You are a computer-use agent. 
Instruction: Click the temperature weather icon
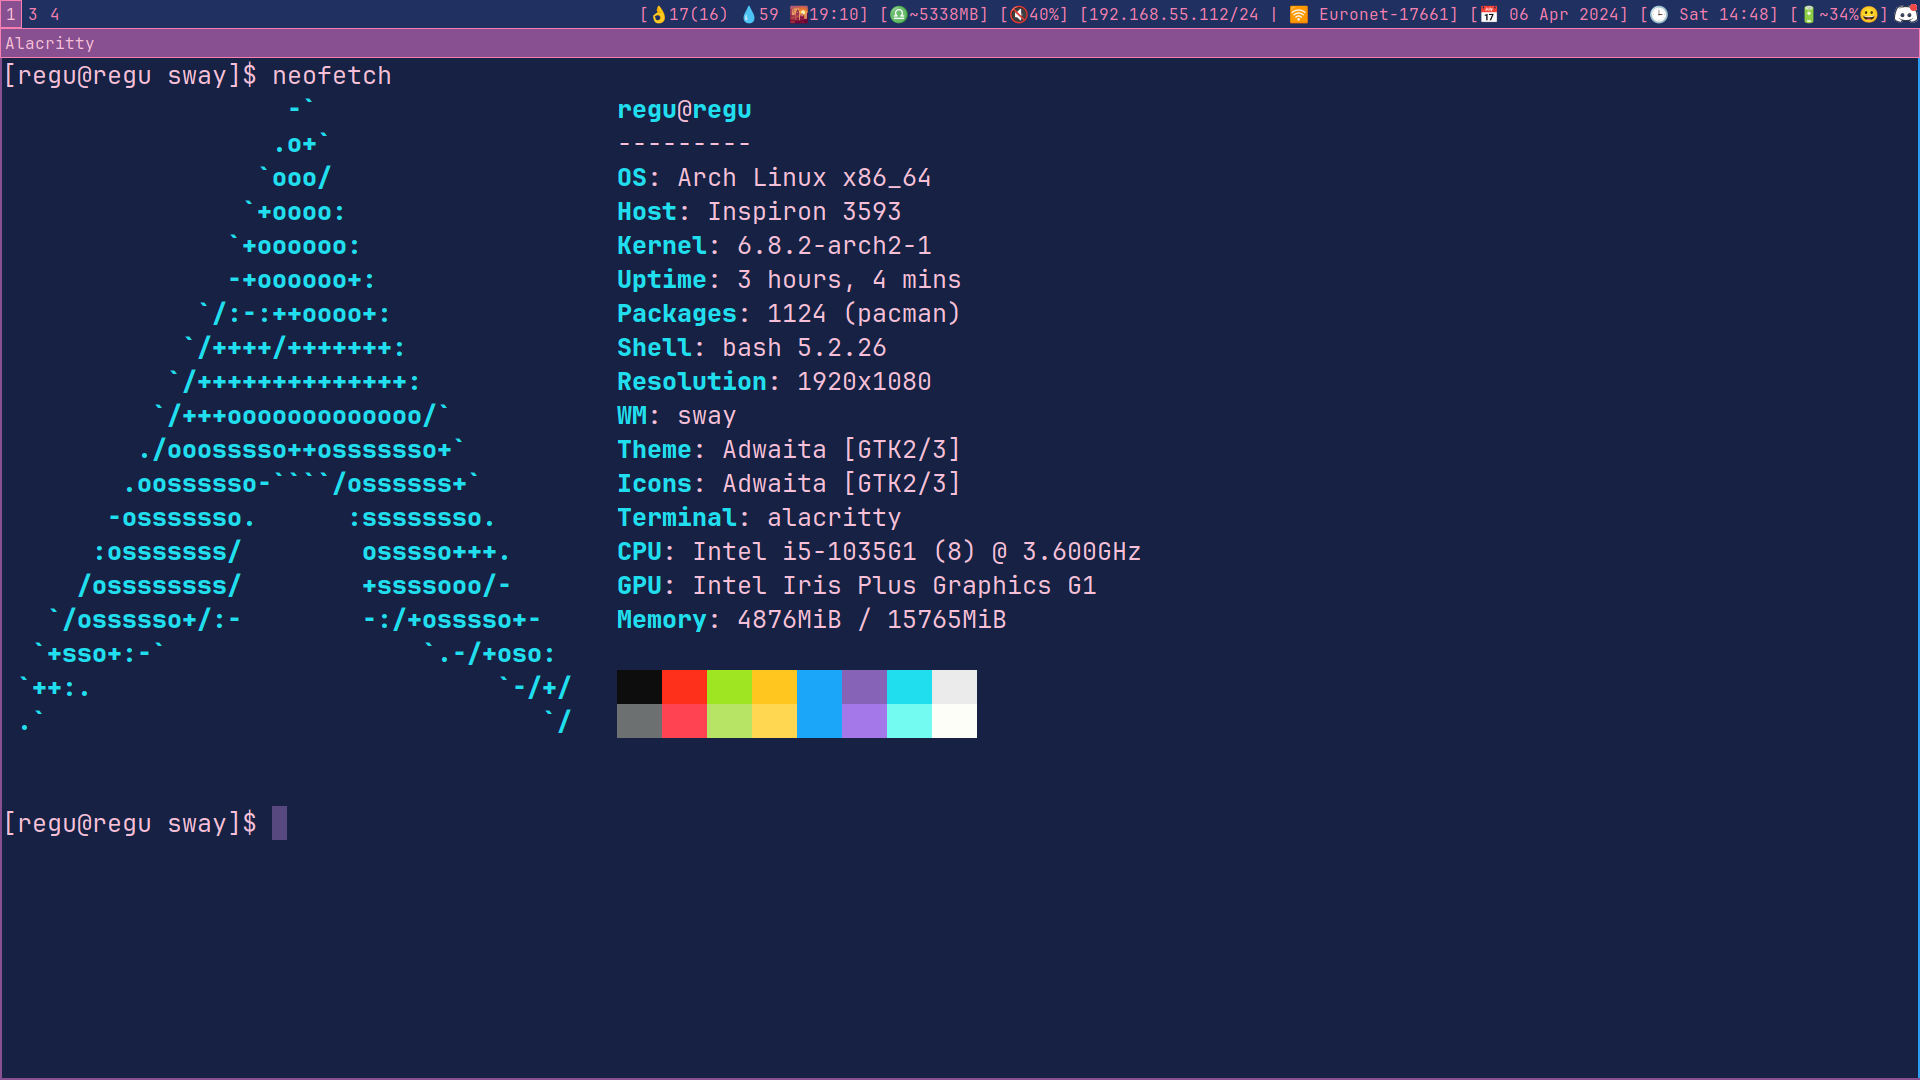658,14
